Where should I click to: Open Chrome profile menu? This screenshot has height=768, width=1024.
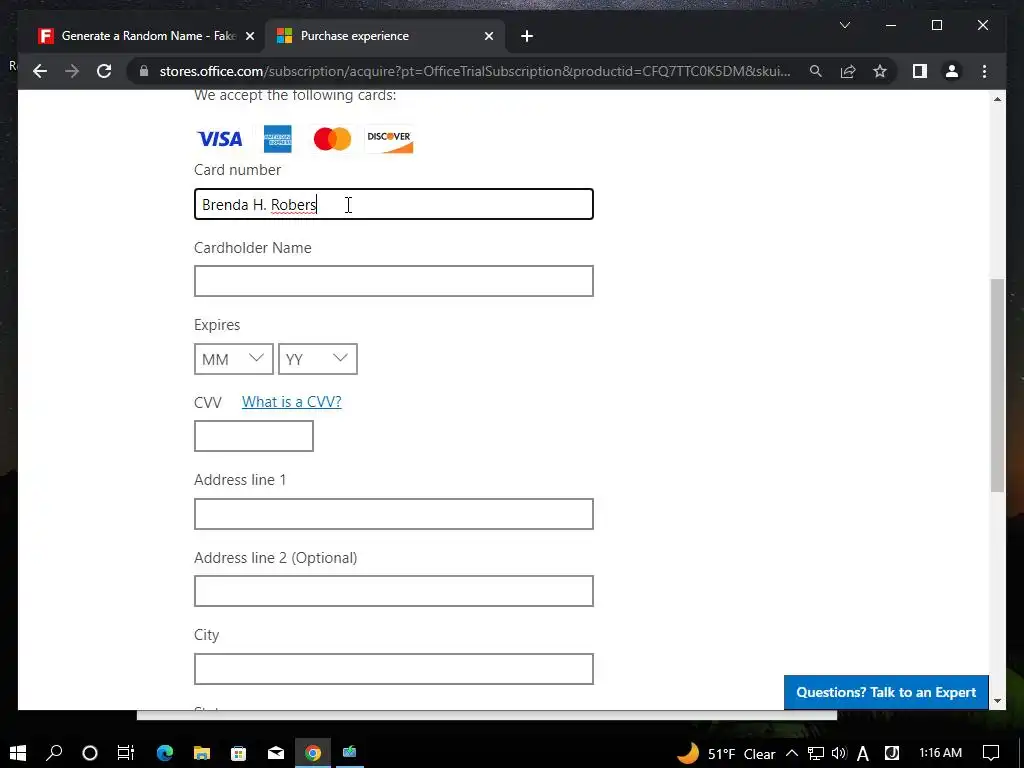952,71
